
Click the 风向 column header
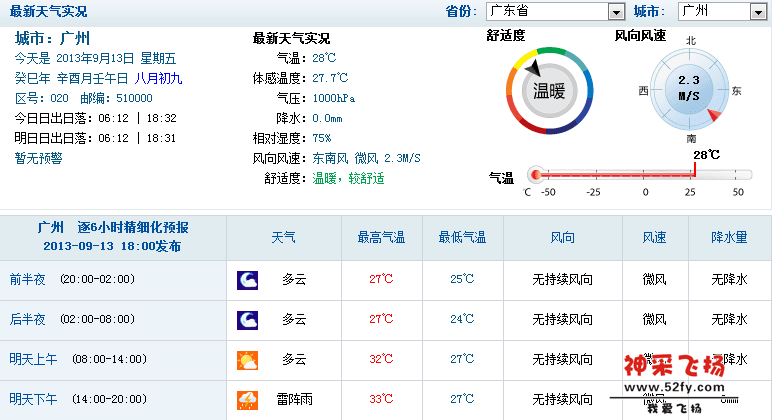click(x=563, y=237)
